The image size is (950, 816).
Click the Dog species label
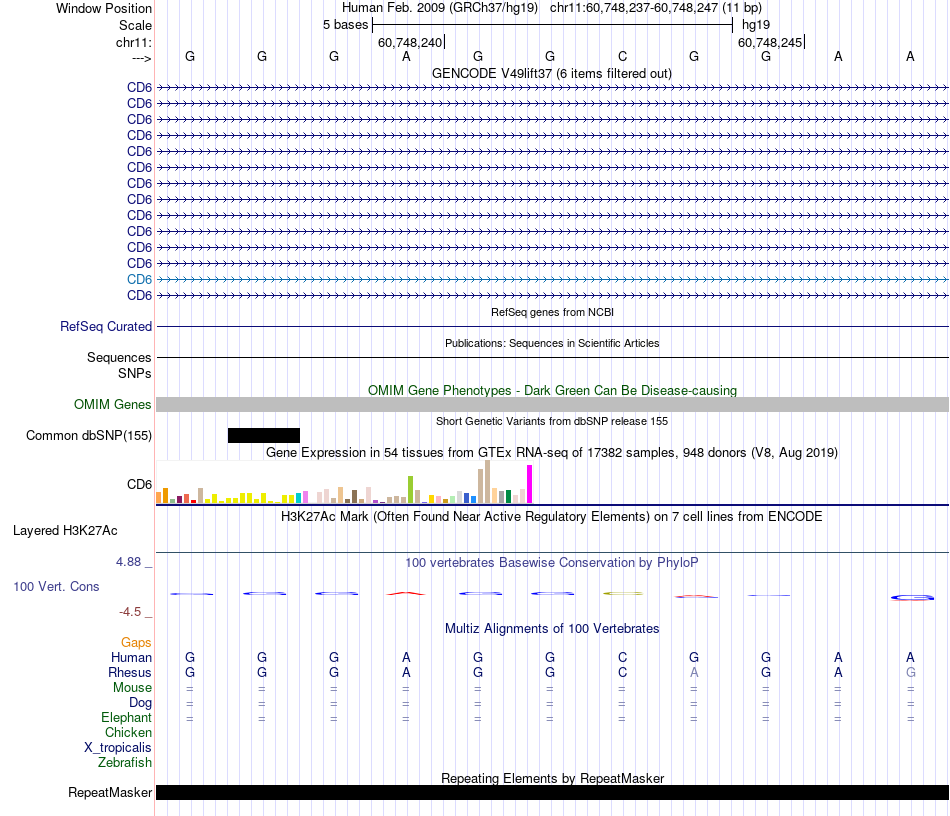click(x=141, y=703)
